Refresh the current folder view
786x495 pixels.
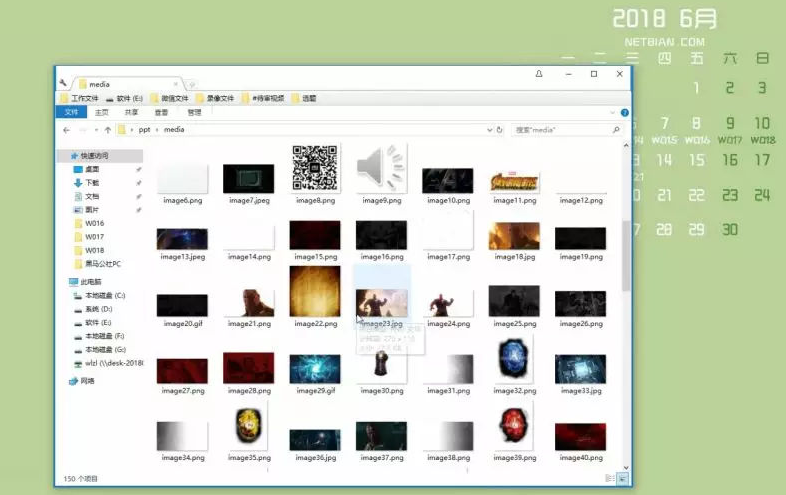tap(499, 130)
